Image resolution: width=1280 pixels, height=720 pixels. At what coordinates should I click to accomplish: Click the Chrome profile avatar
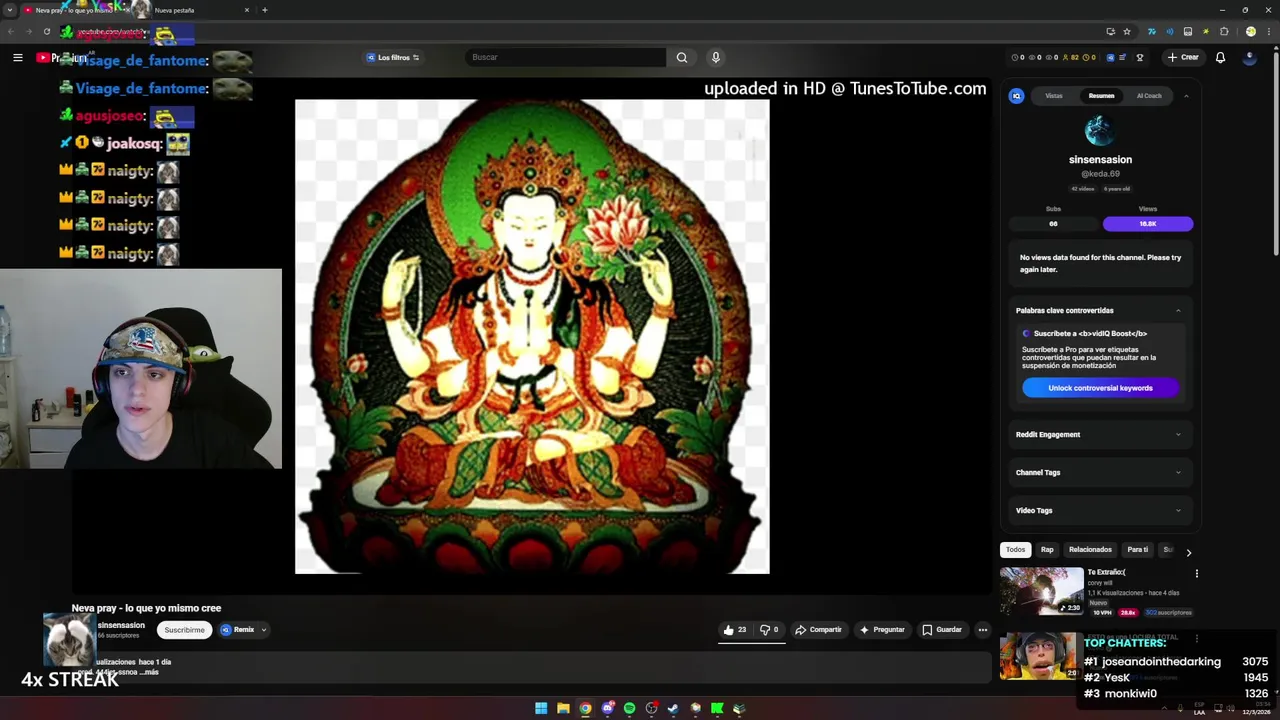[x=1250, y=31]
